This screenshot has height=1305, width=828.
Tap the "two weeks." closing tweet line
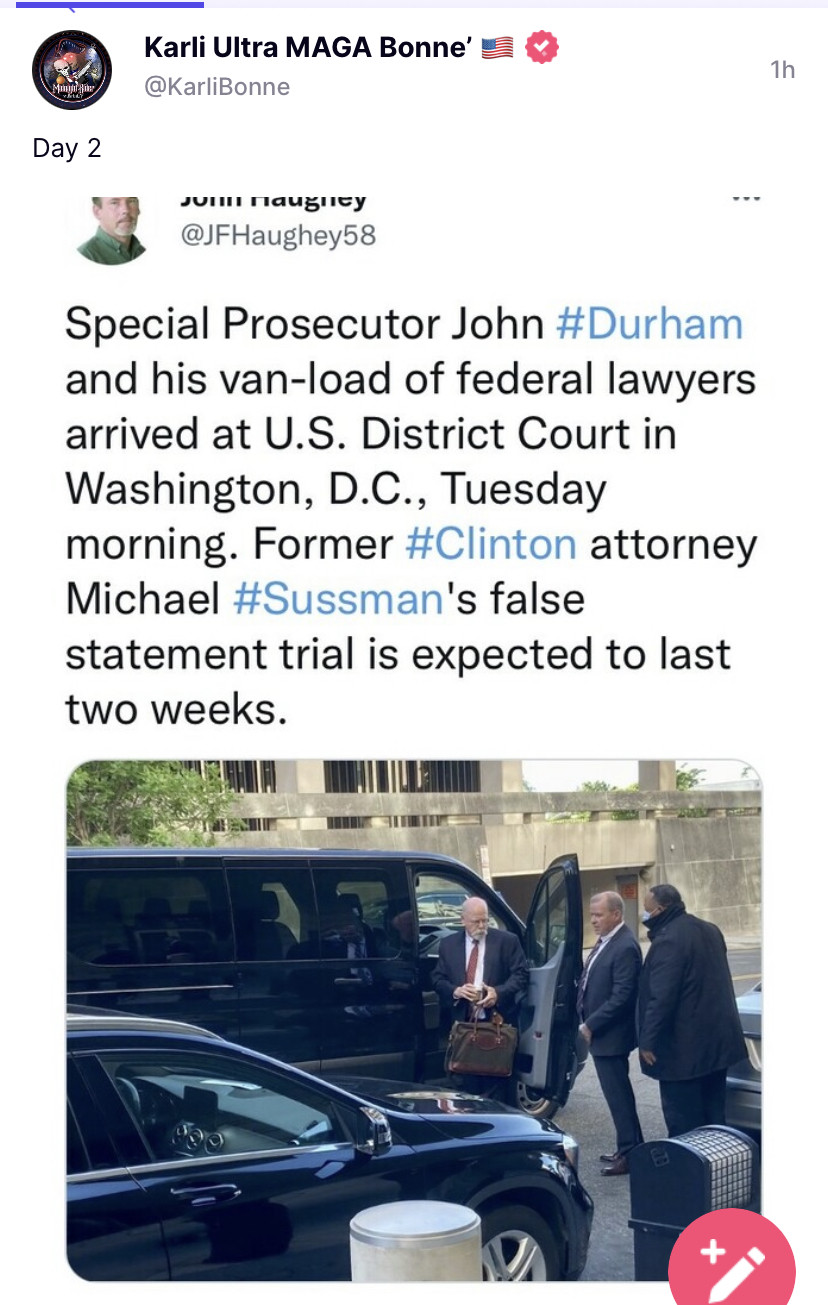(x=177, y=709)
